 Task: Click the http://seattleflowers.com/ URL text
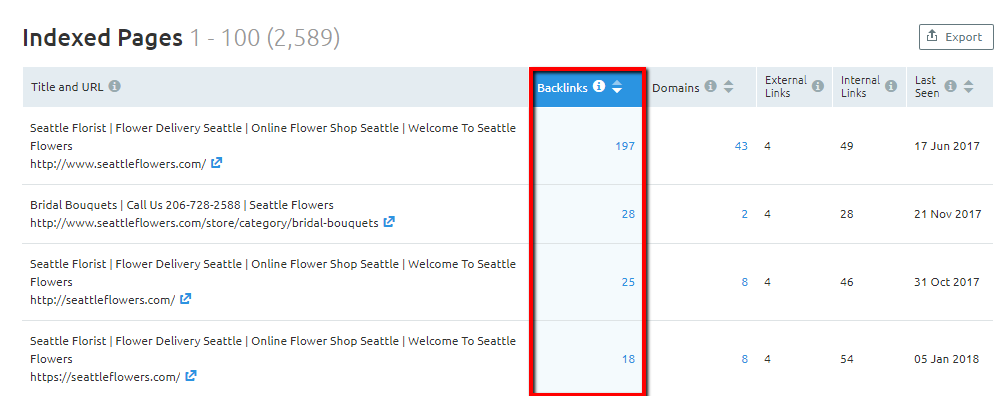[x=103, y=300]
